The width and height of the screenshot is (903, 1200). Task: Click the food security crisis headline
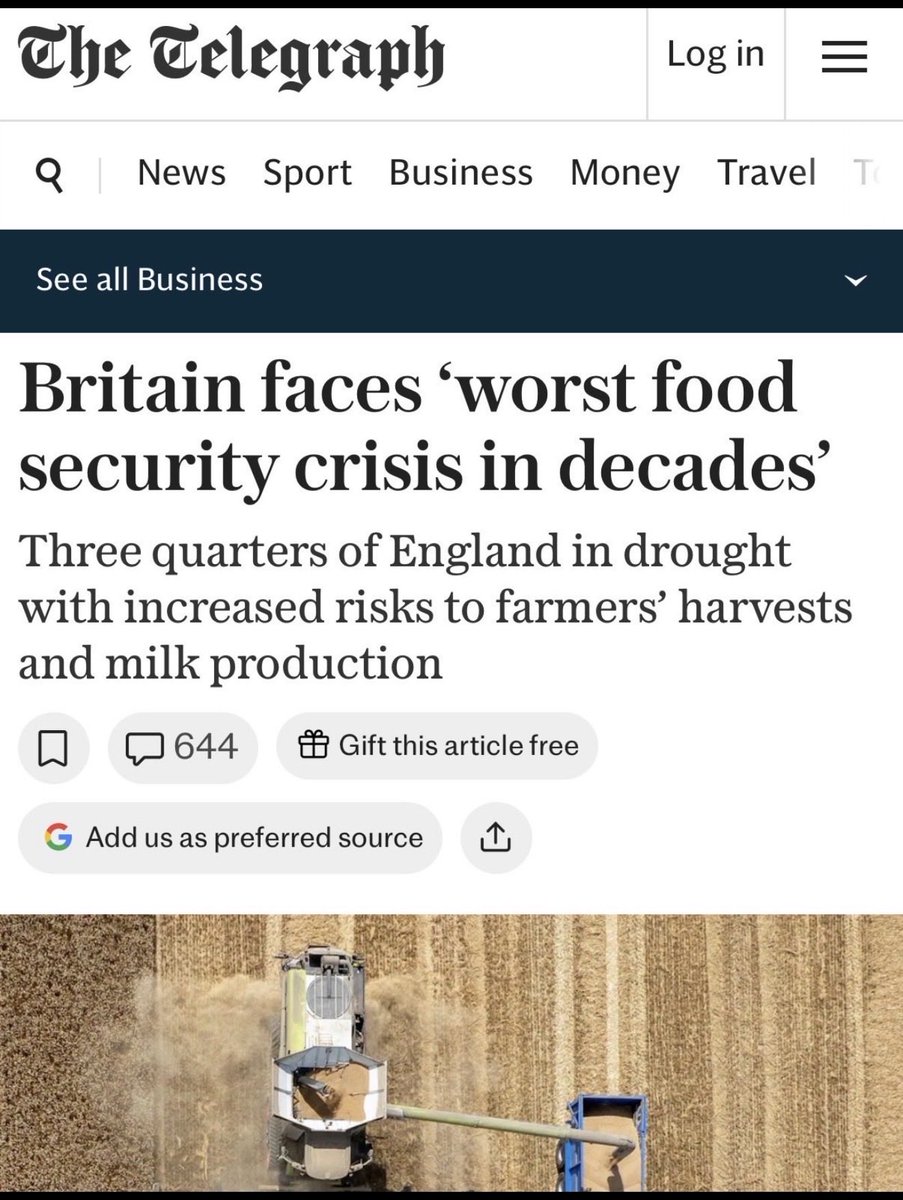pos(425,429)
